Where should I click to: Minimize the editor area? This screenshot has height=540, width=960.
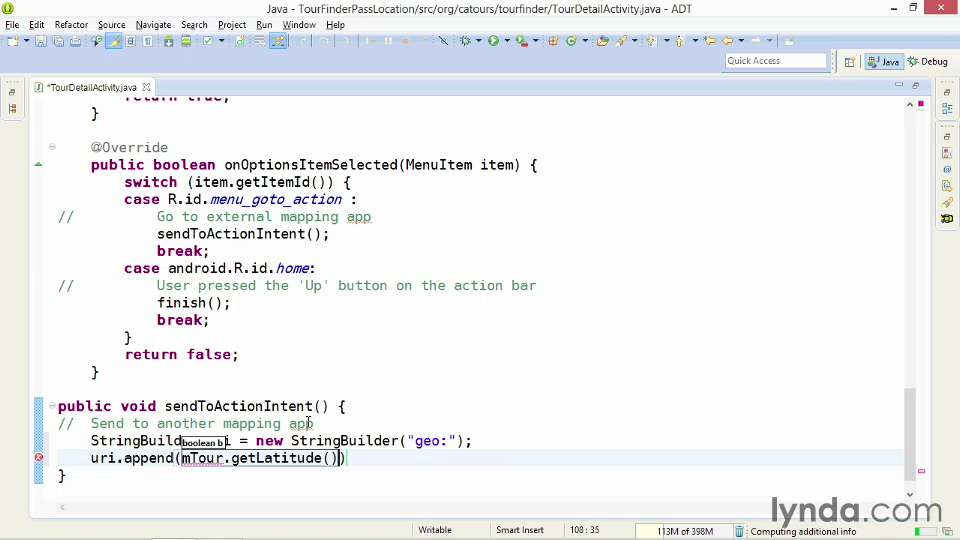tap(898, 85)
